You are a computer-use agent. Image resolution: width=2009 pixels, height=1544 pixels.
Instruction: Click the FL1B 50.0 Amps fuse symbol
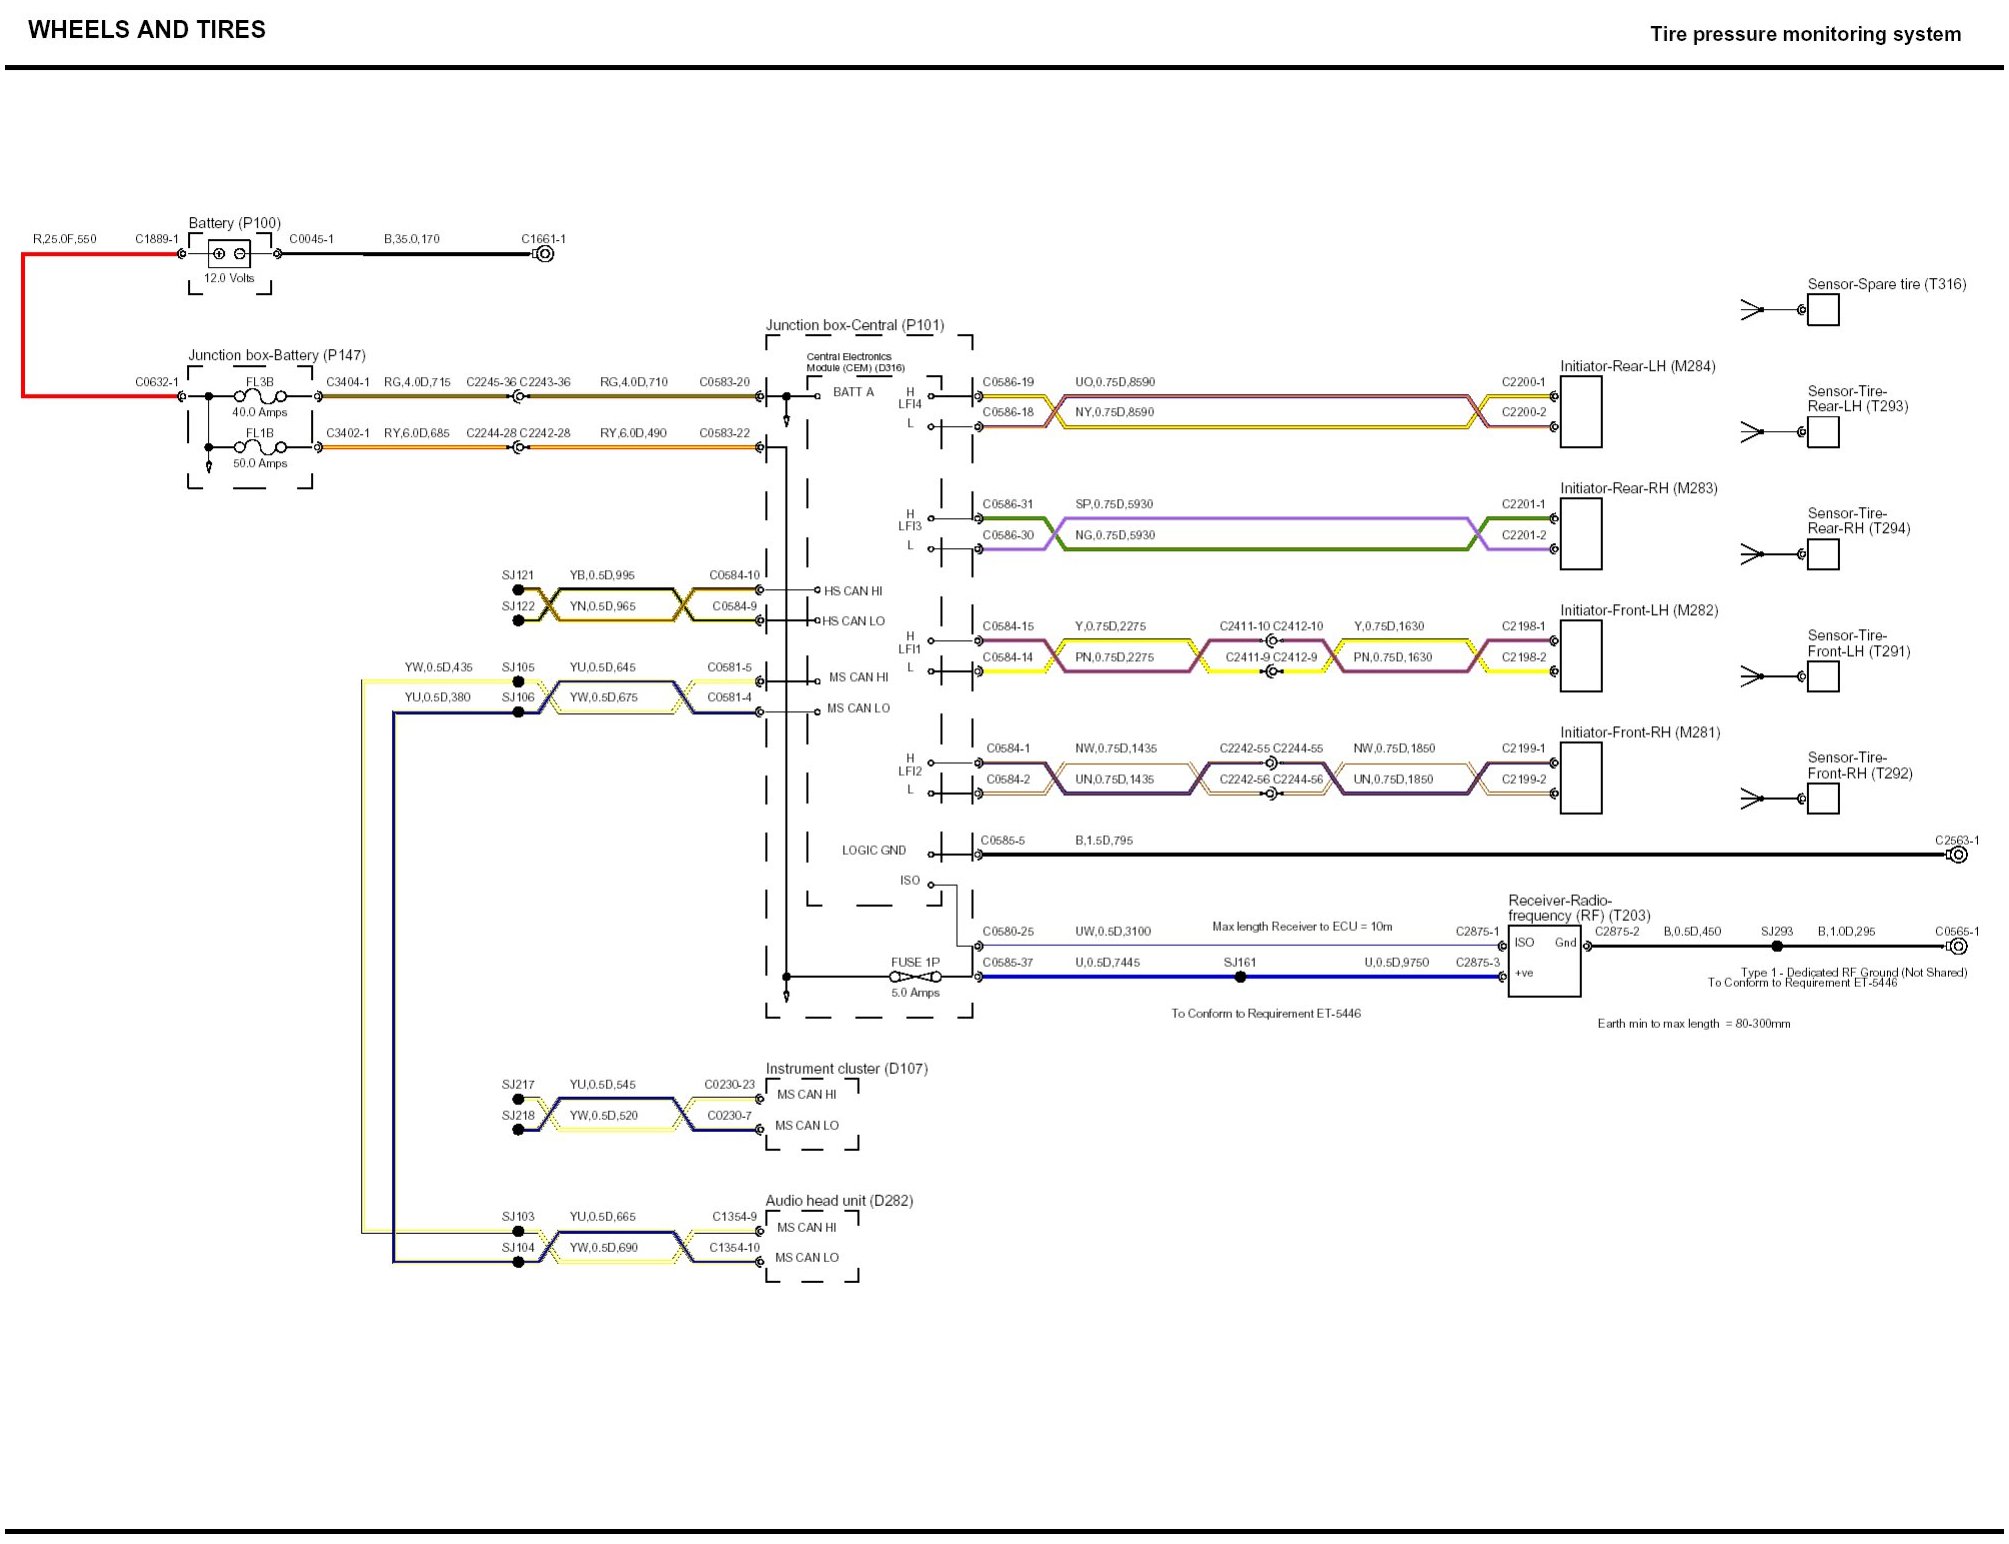(x=260, y=448)
